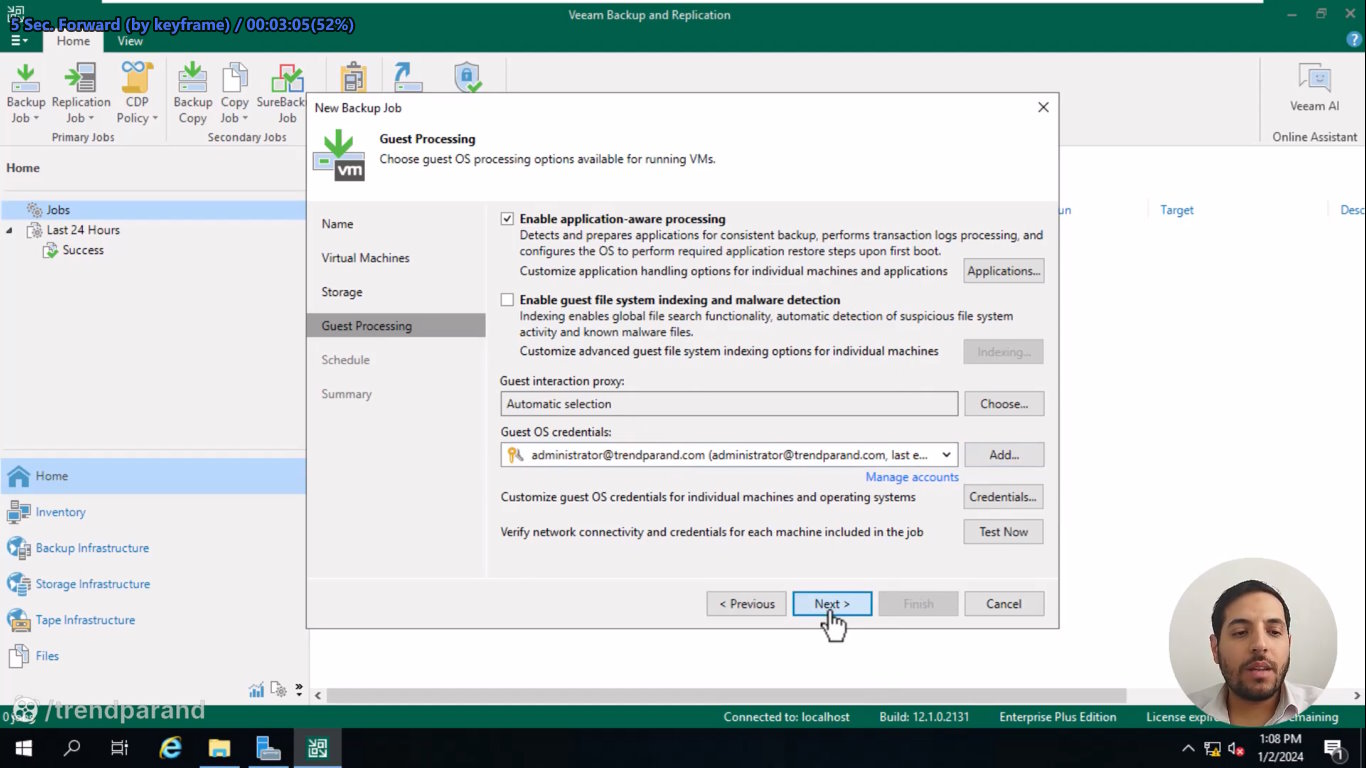Viewport: 1366px width, 768px height.
Task: Click Add... to add credentials
Action: click(x=1004, y=455)
